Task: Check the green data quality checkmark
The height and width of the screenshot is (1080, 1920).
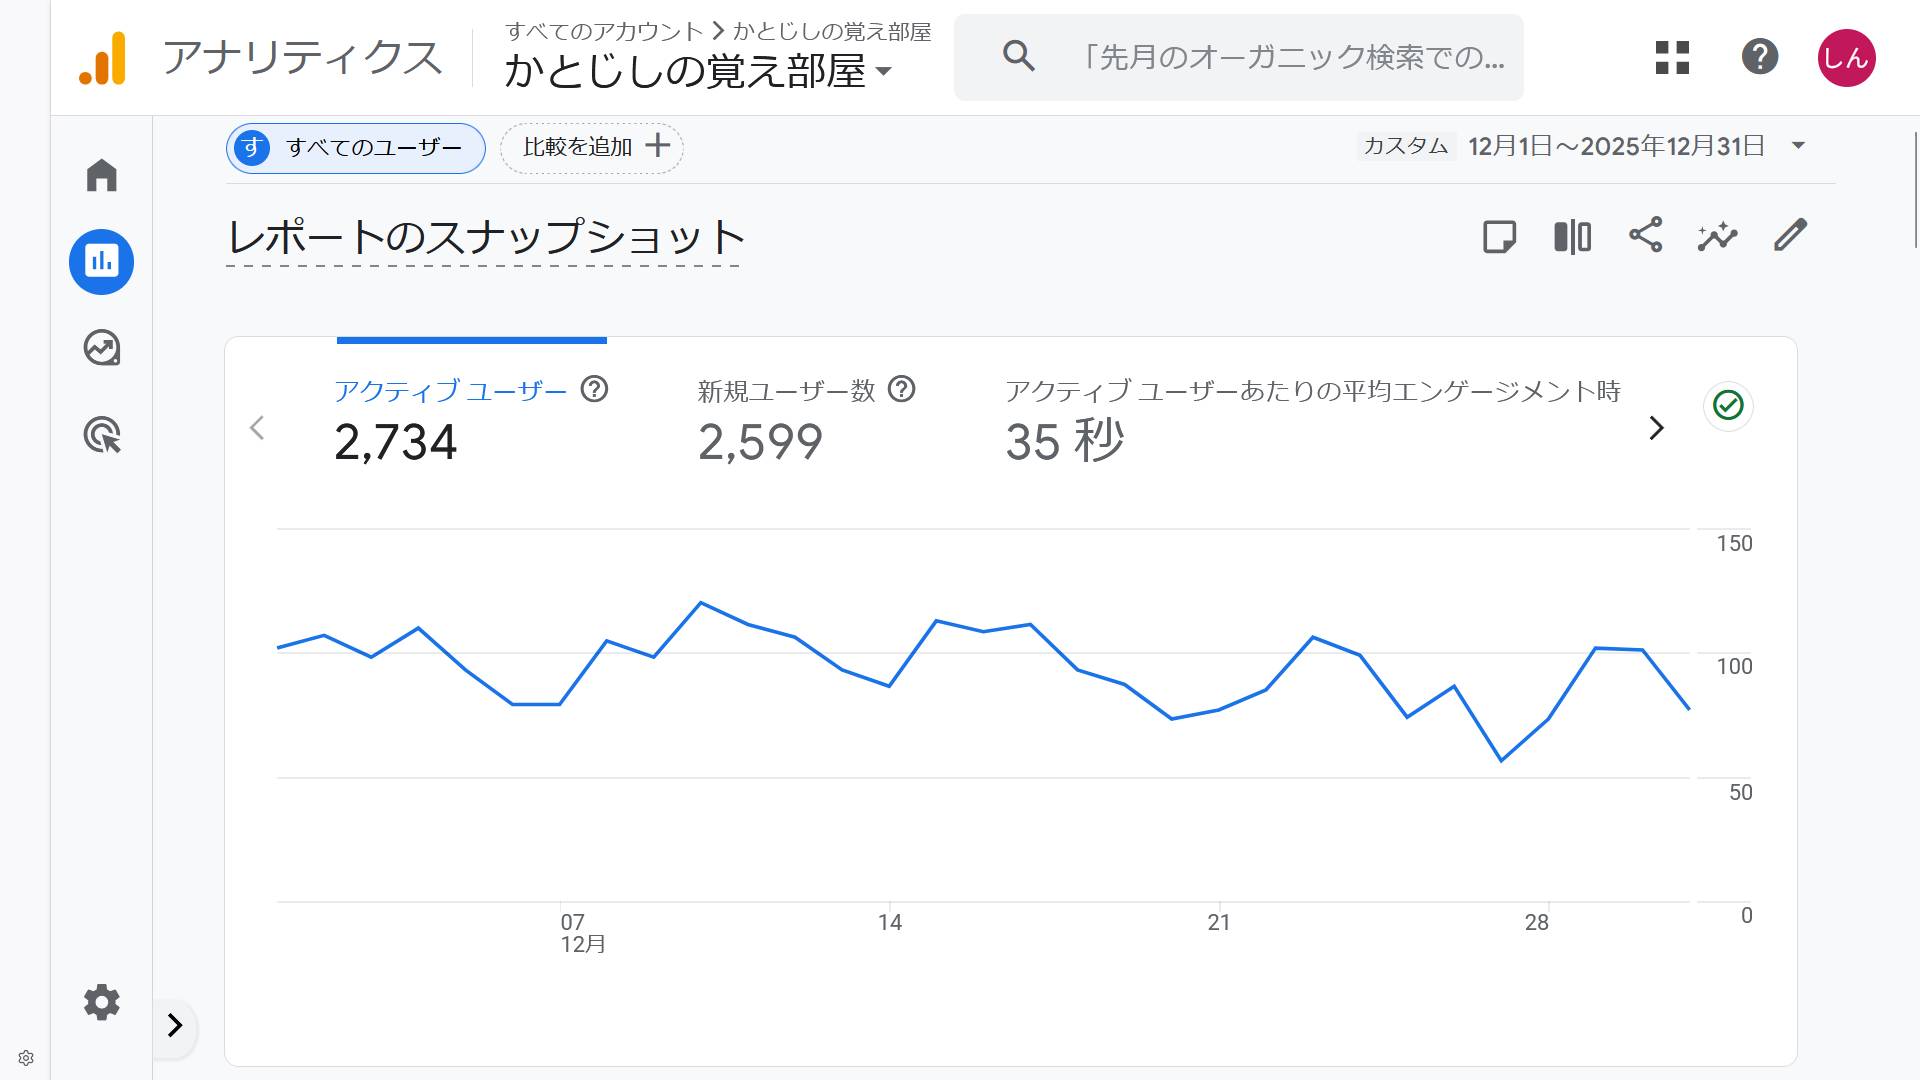Action: pyautogui.click(x=1728, y=406)
